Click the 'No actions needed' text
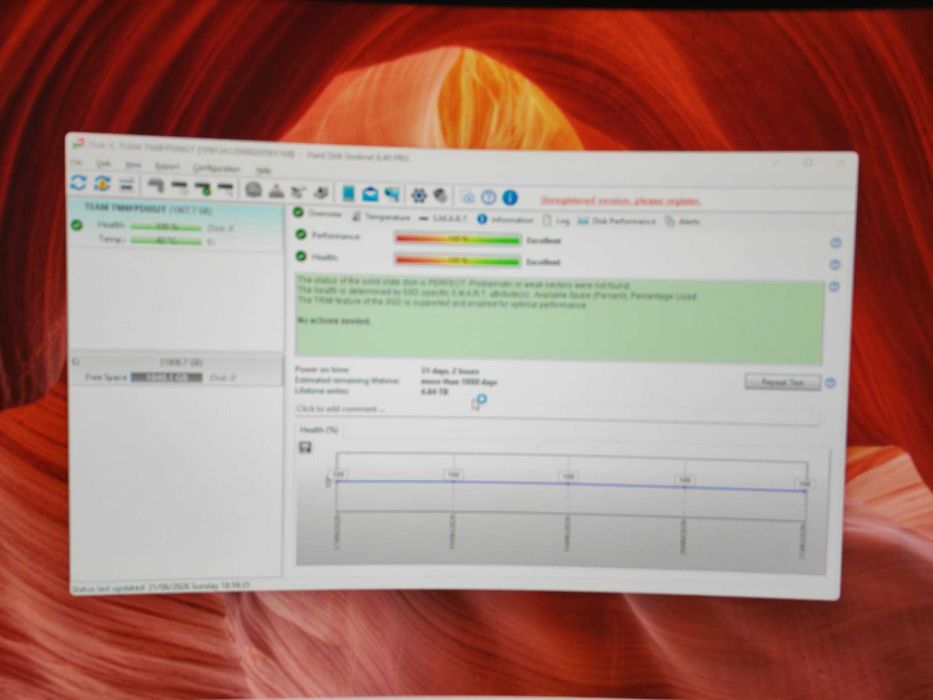933x700 pixels. tap(334, 321)
